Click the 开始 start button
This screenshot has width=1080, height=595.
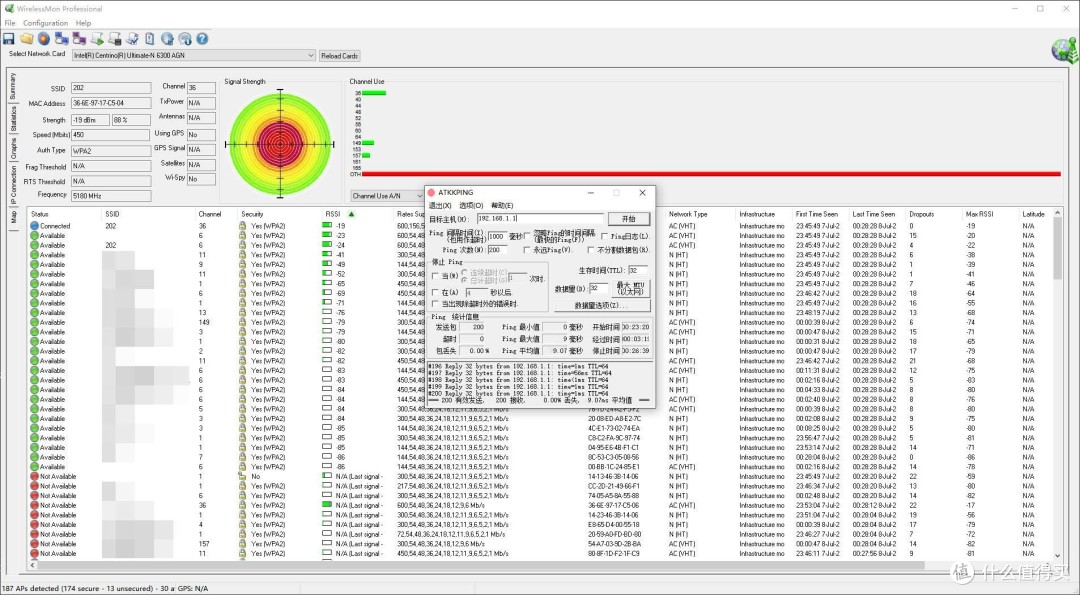628,219
